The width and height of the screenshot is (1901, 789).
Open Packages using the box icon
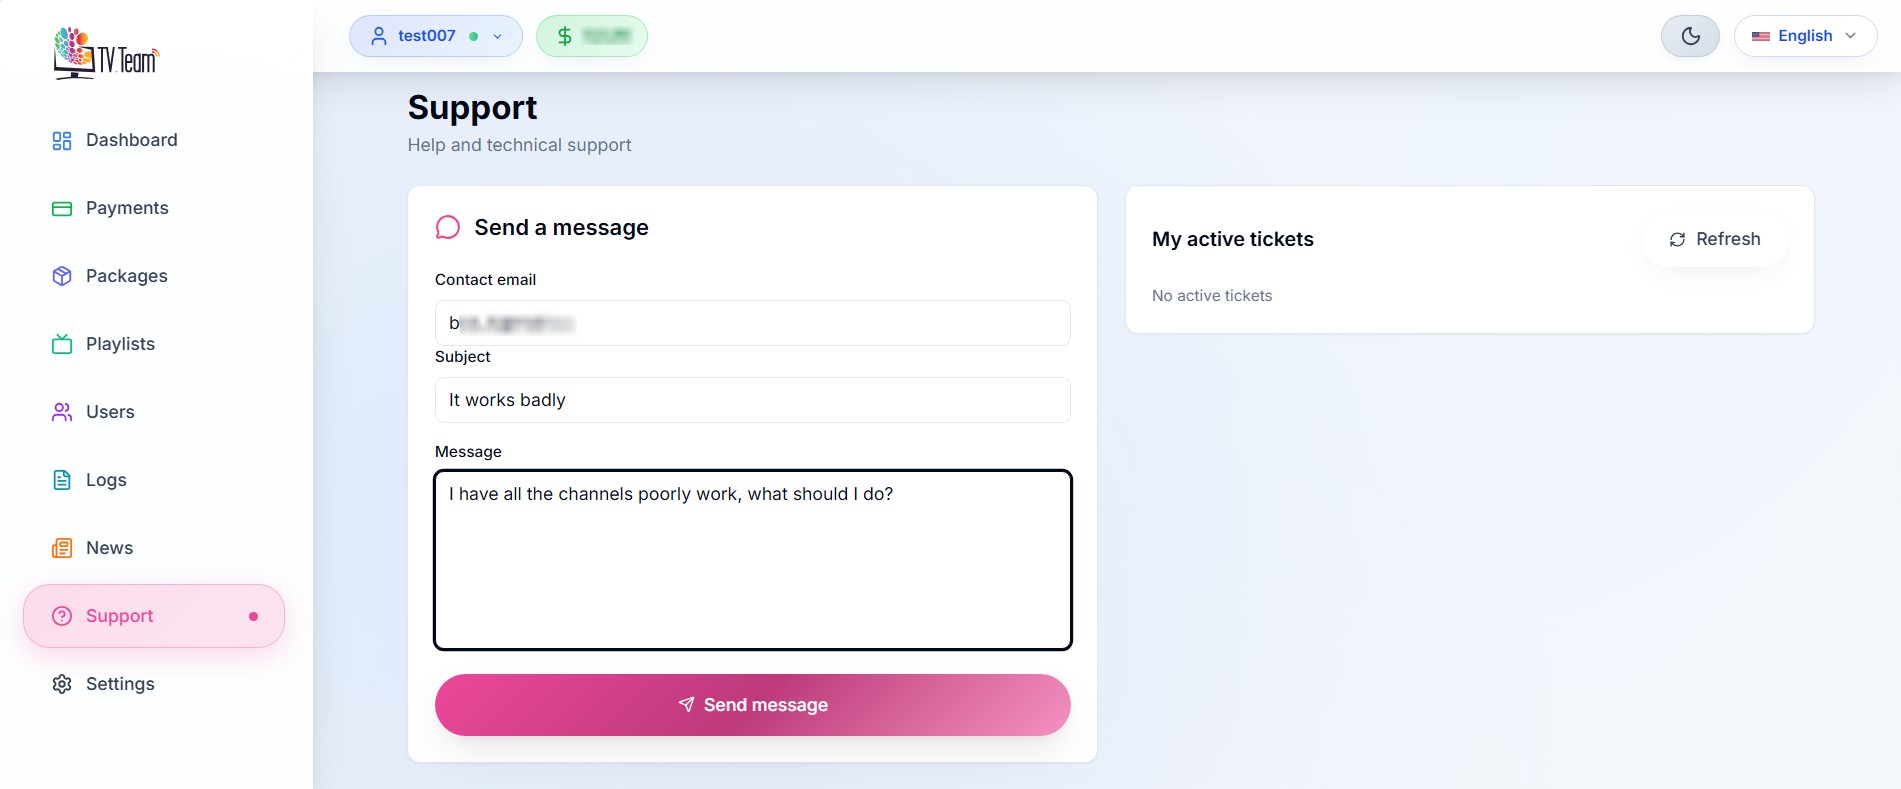(61, 276)
